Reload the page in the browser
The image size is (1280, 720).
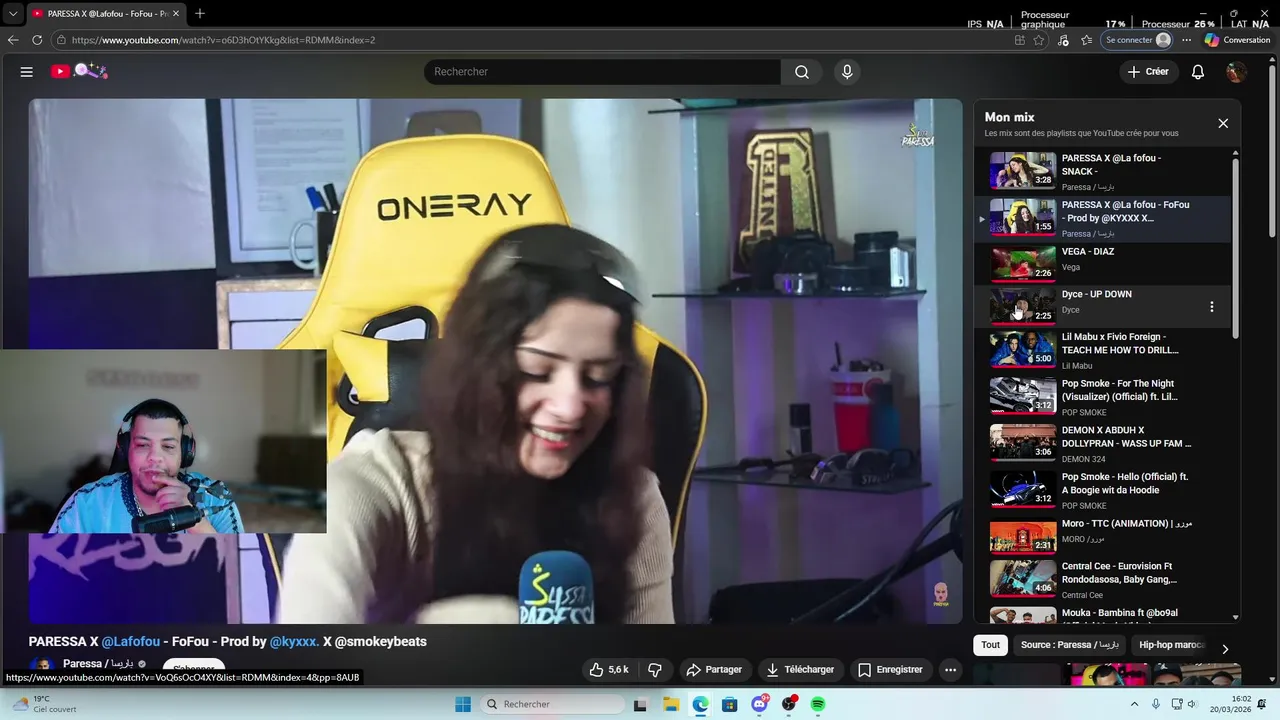(37, 40)
